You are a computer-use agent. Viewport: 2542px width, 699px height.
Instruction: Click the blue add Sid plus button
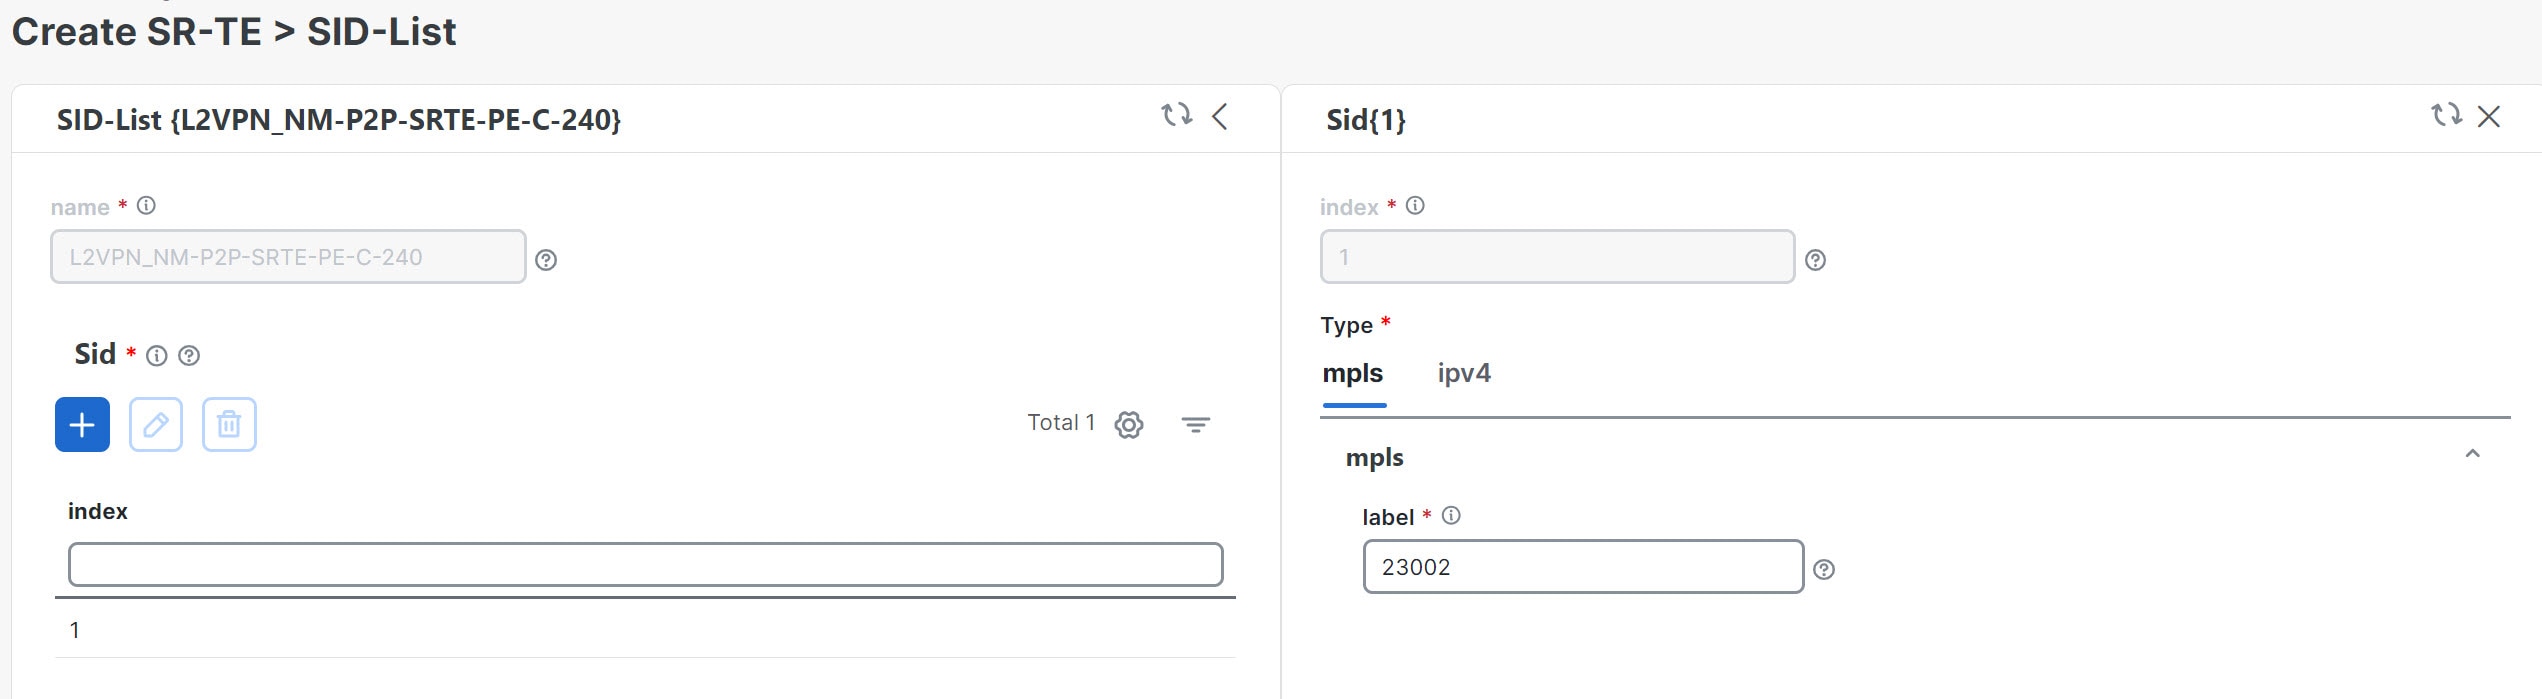pos(82,425)
